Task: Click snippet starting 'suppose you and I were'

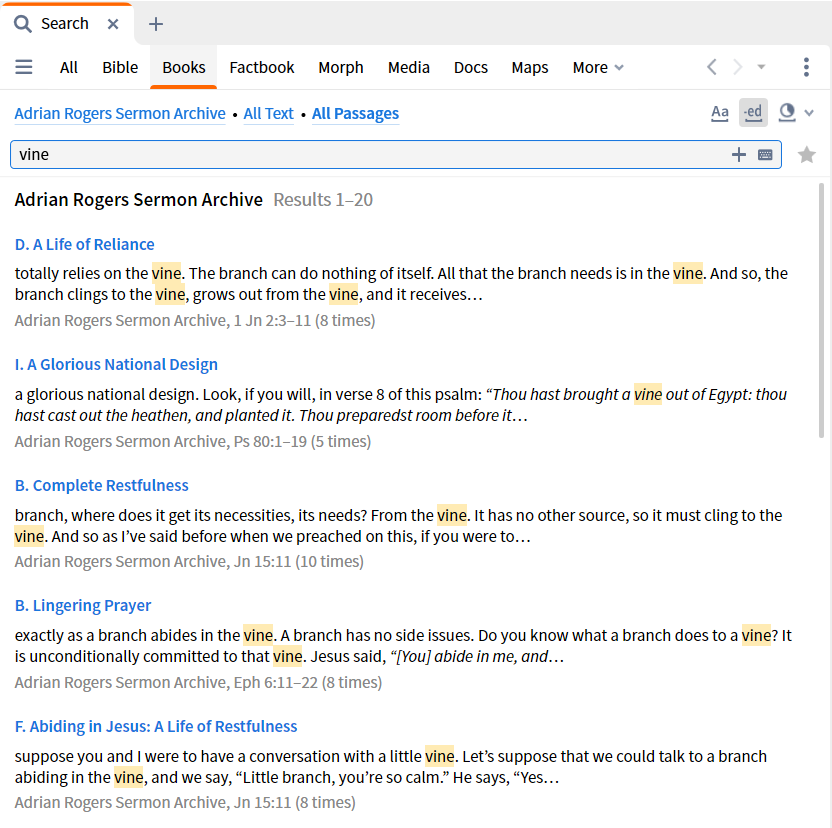Action: 391,767
